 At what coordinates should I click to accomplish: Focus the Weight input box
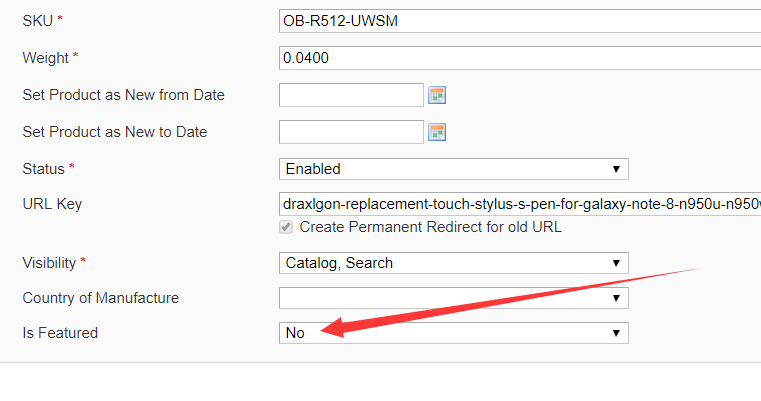coord(519,58)
